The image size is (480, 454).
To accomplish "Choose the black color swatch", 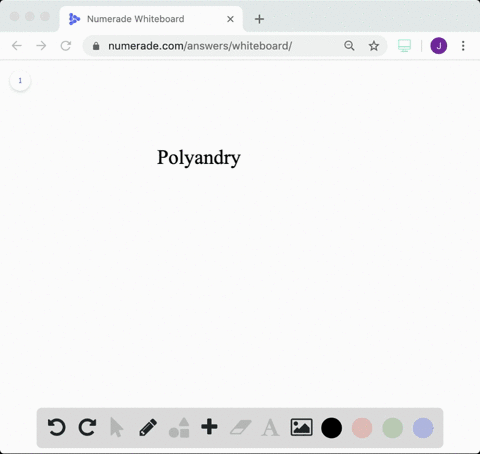I will (x=331, y=428).
